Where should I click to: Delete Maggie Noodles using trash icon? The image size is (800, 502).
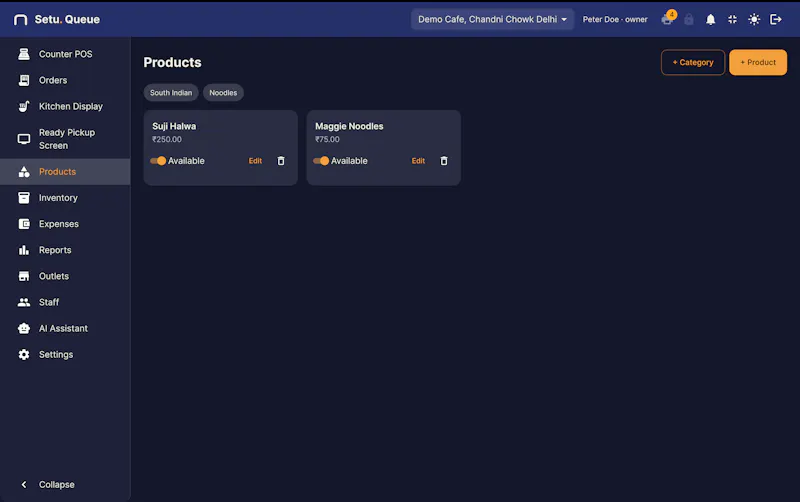(x=444, y=161)
